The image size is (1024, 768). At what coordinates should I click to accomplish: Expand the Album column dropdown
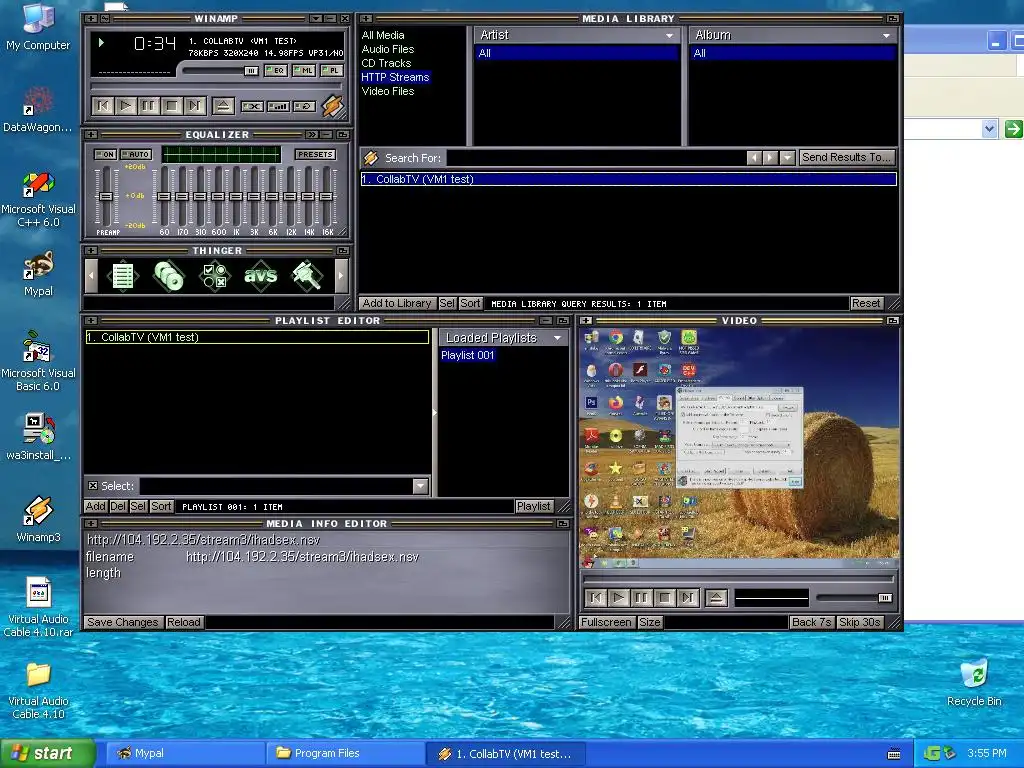[x=886, y=35]
